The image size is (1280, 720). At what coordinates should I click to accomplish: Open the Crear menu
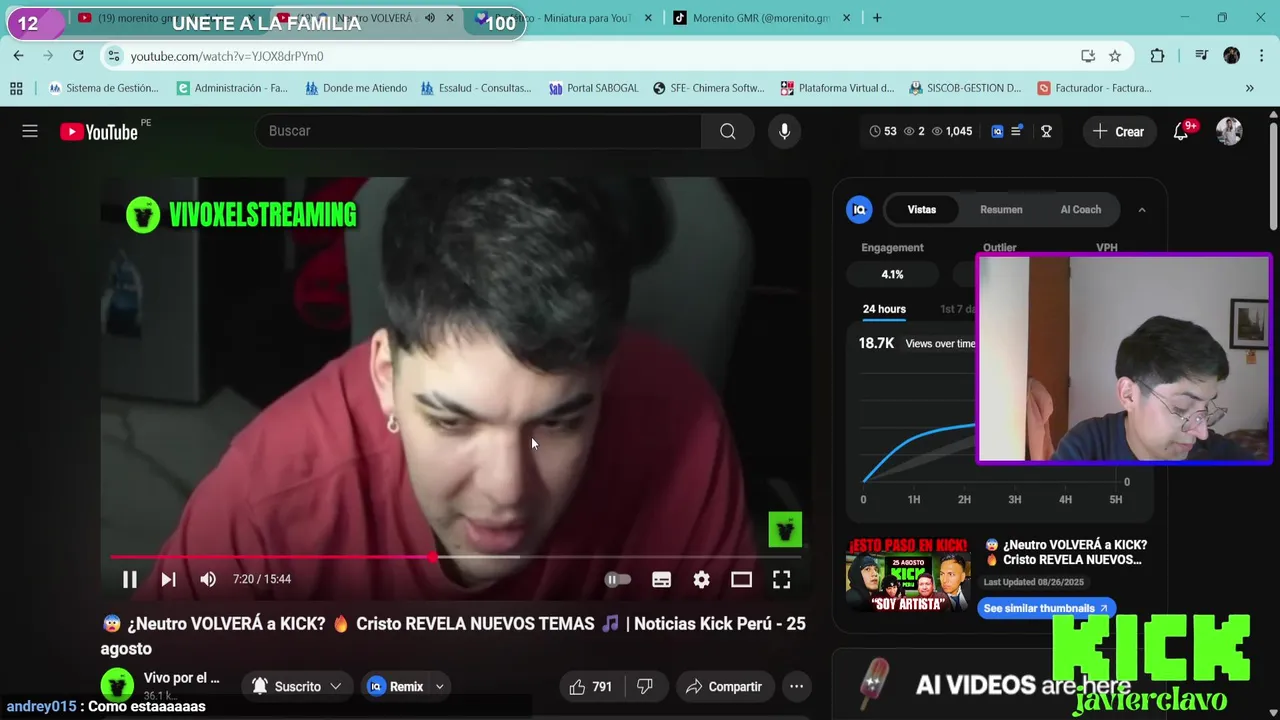tap(1118, 131)
